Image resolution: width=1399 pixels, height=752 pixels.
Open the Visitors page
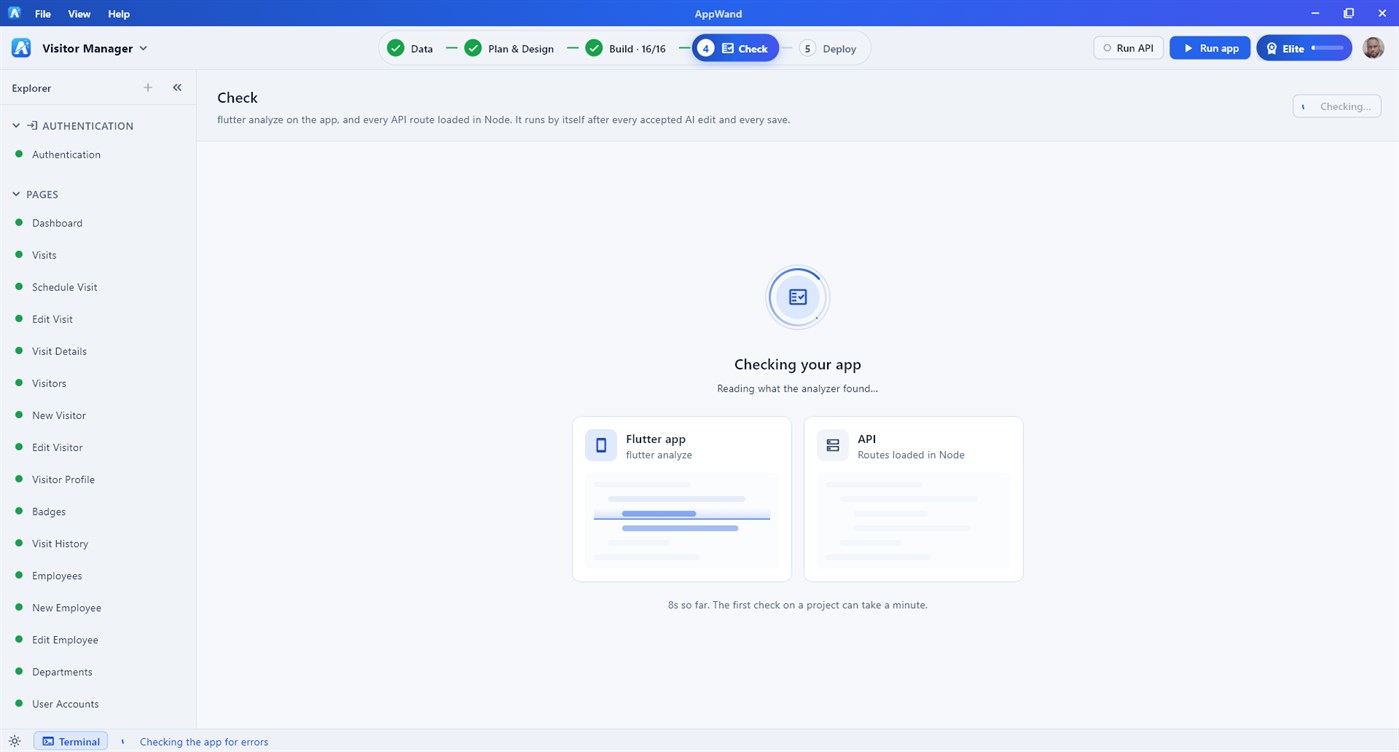[49, 383]
